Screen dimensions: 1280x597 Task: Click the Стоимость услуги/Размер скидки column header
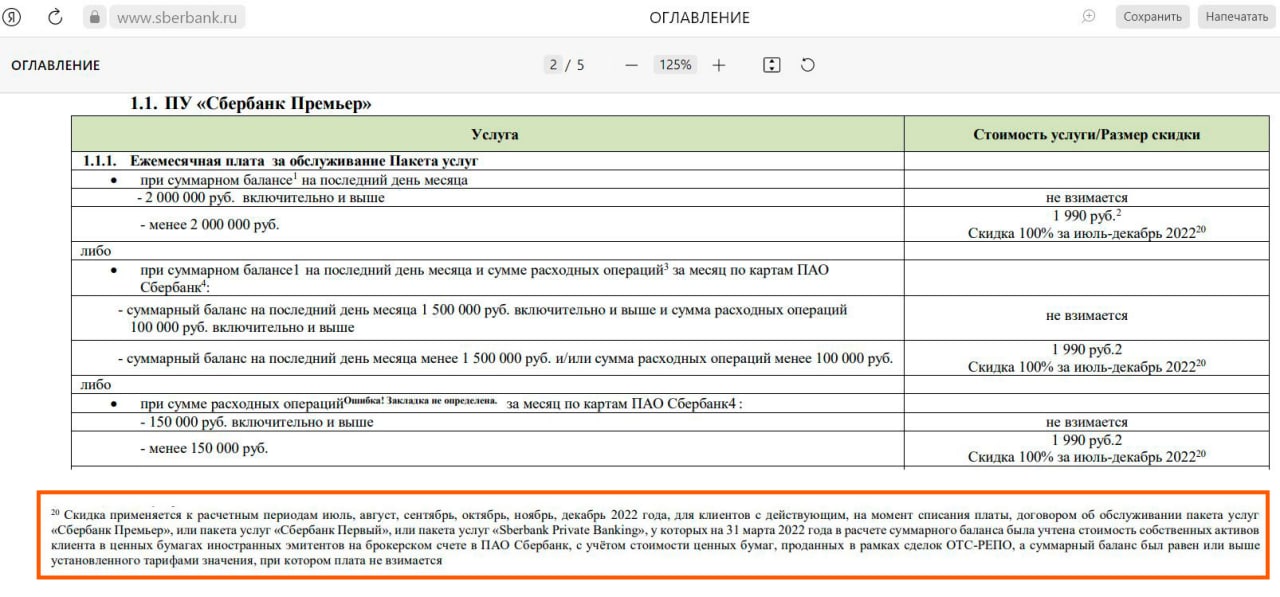coord(1087,134)
